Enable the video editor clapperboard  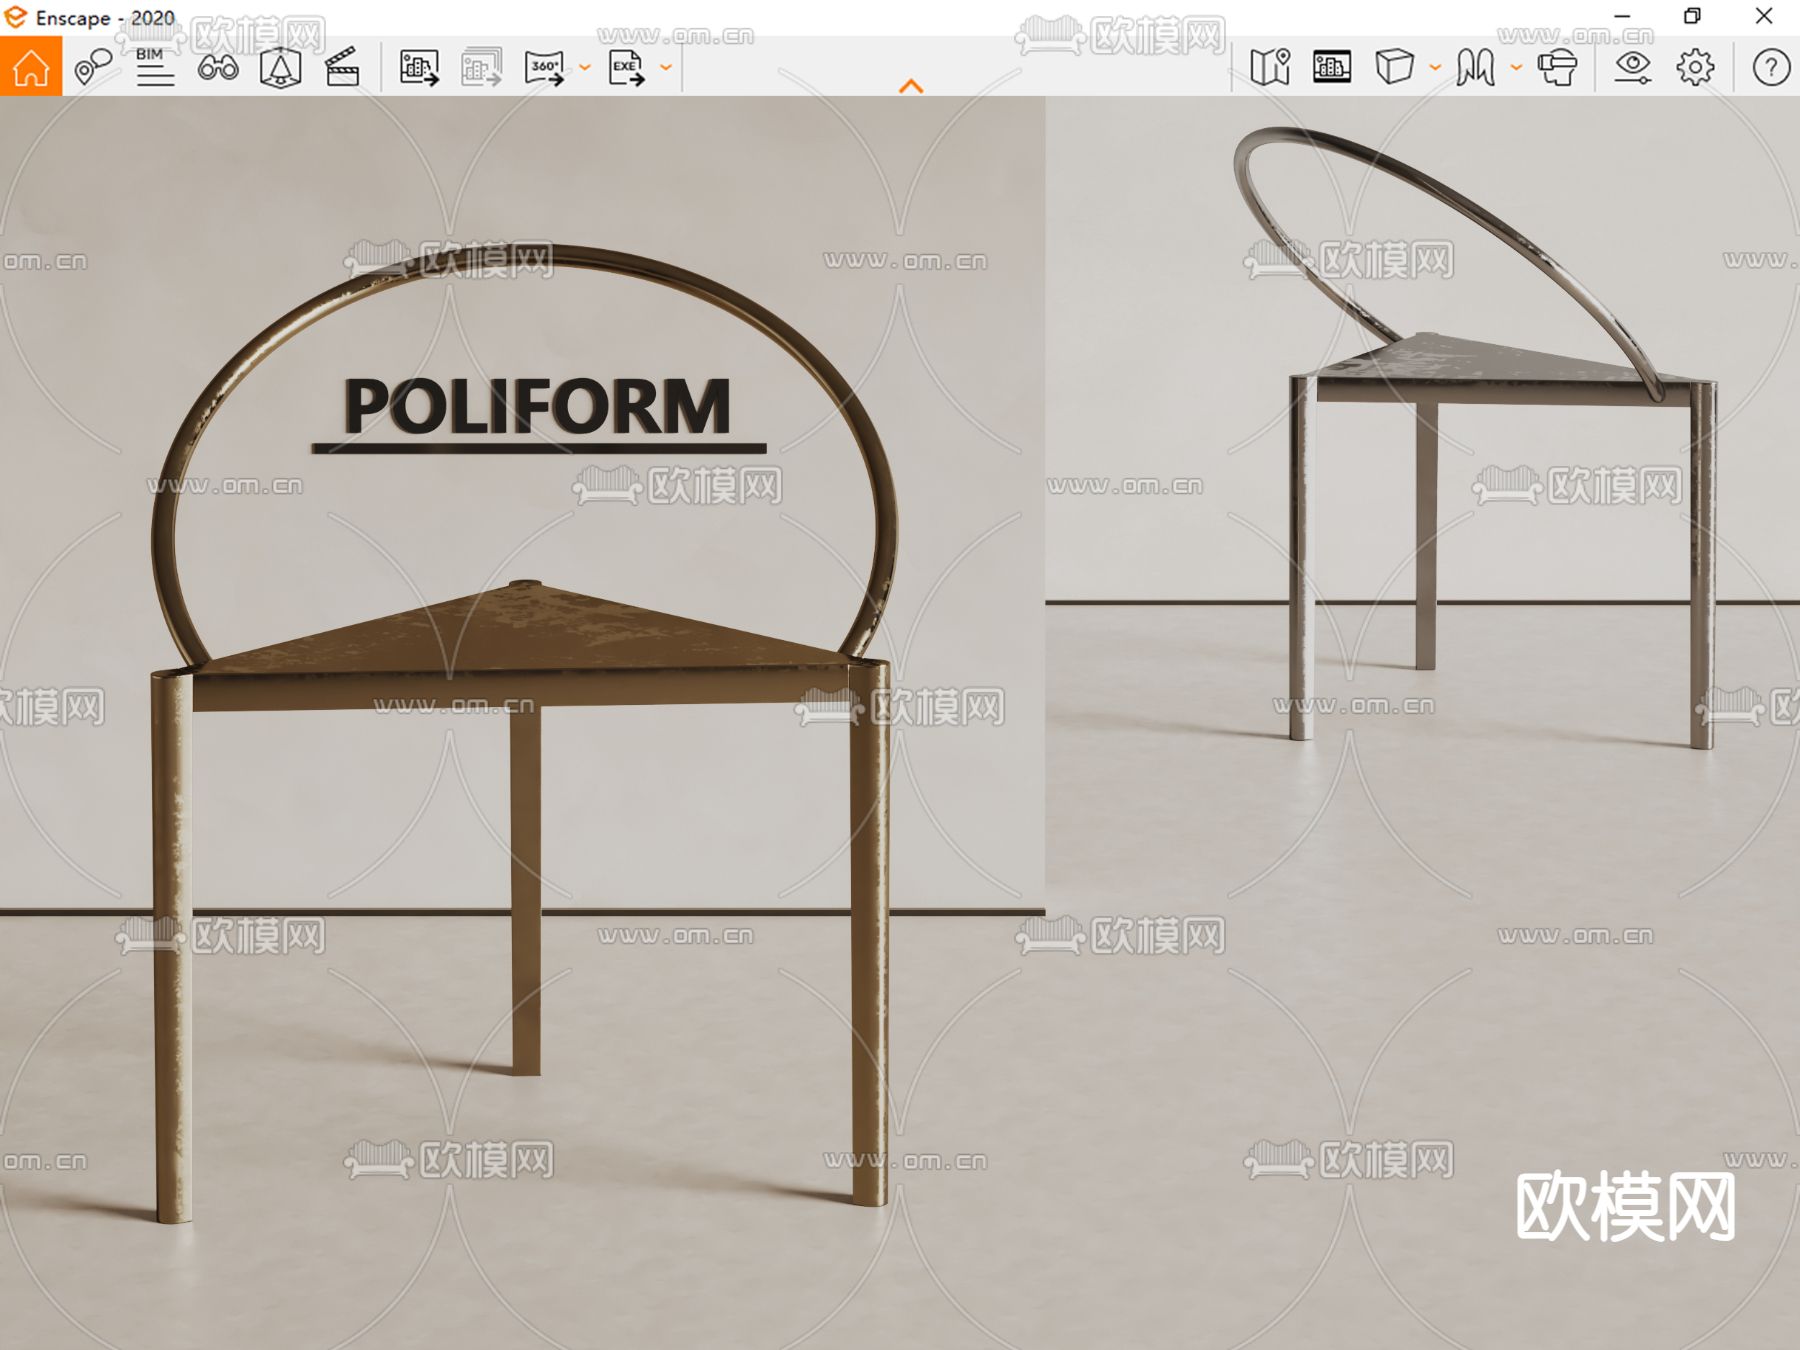342,67
